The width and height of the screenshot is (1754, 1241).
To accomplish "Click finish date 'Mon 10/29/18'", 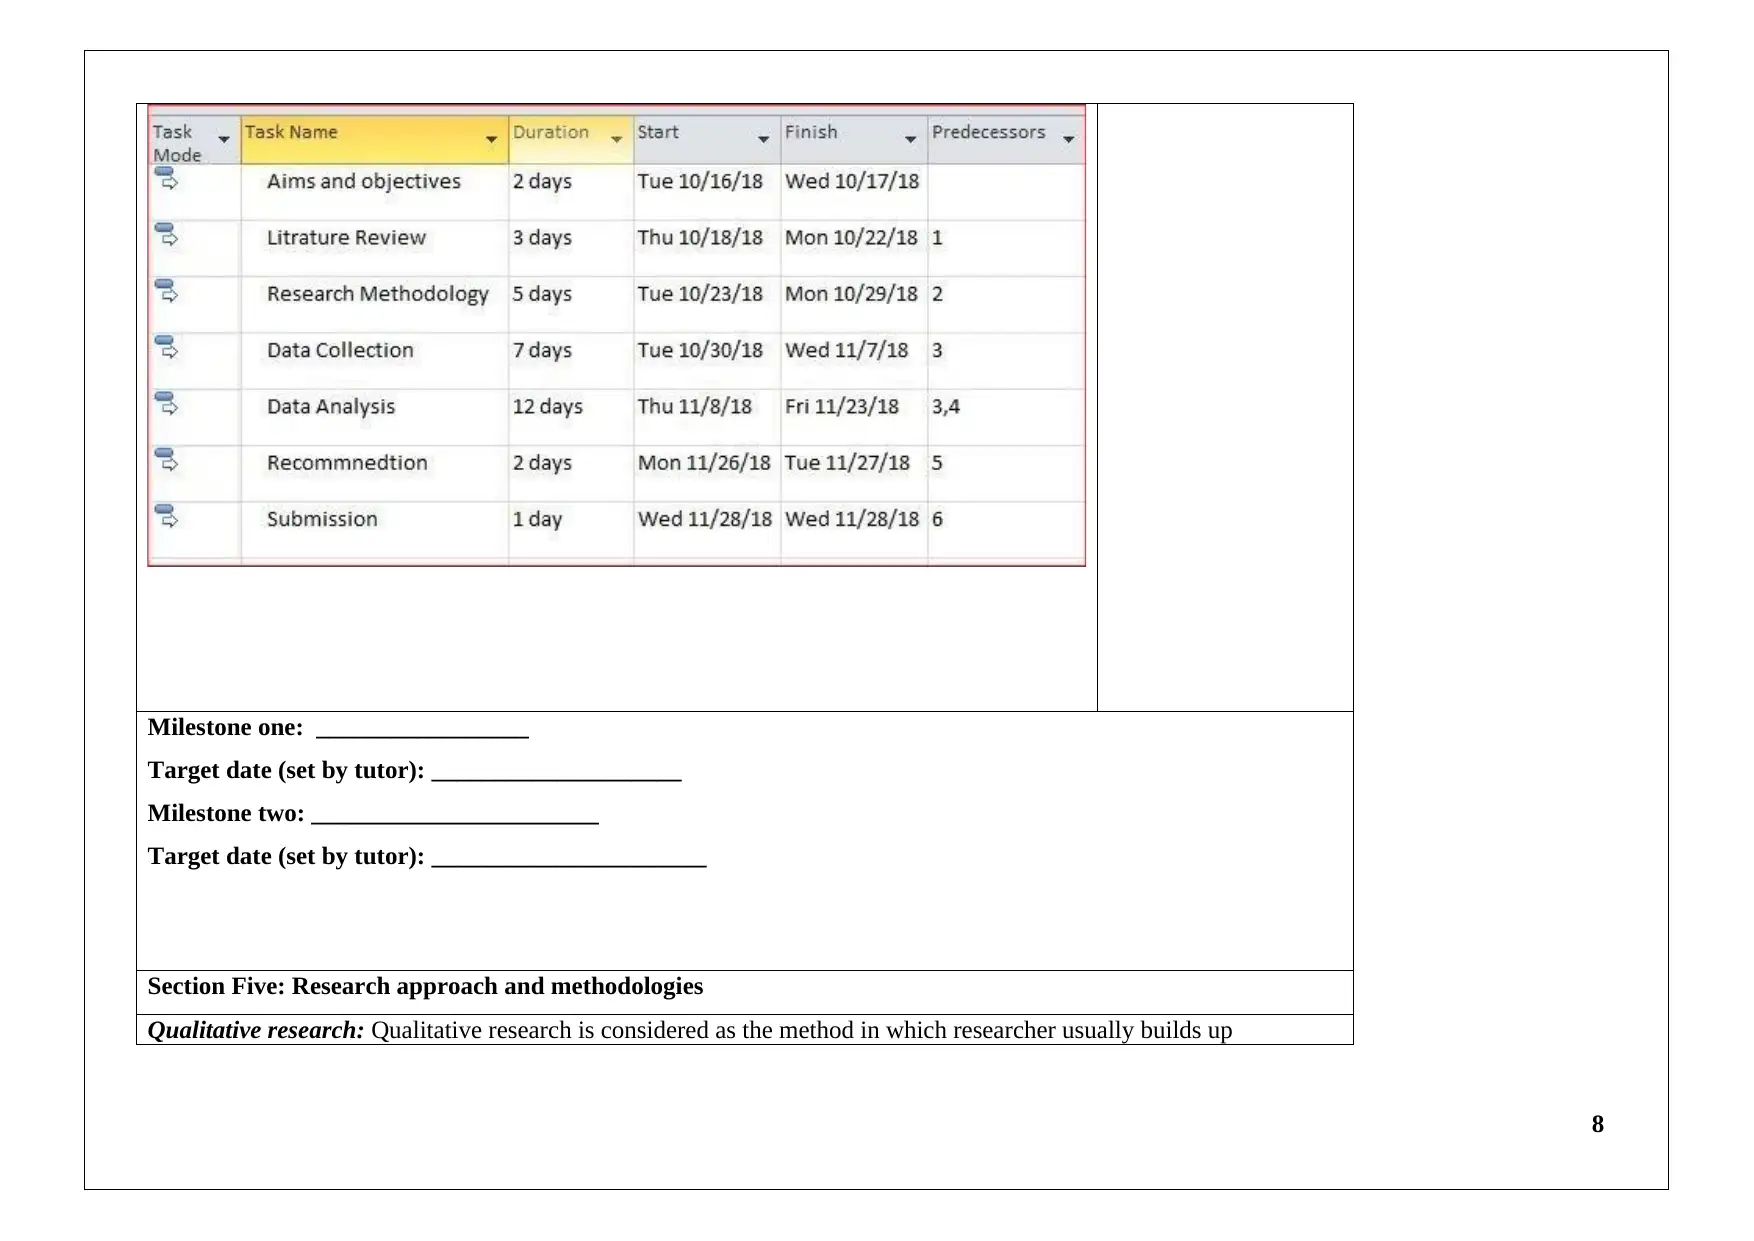I will point(851,294).
